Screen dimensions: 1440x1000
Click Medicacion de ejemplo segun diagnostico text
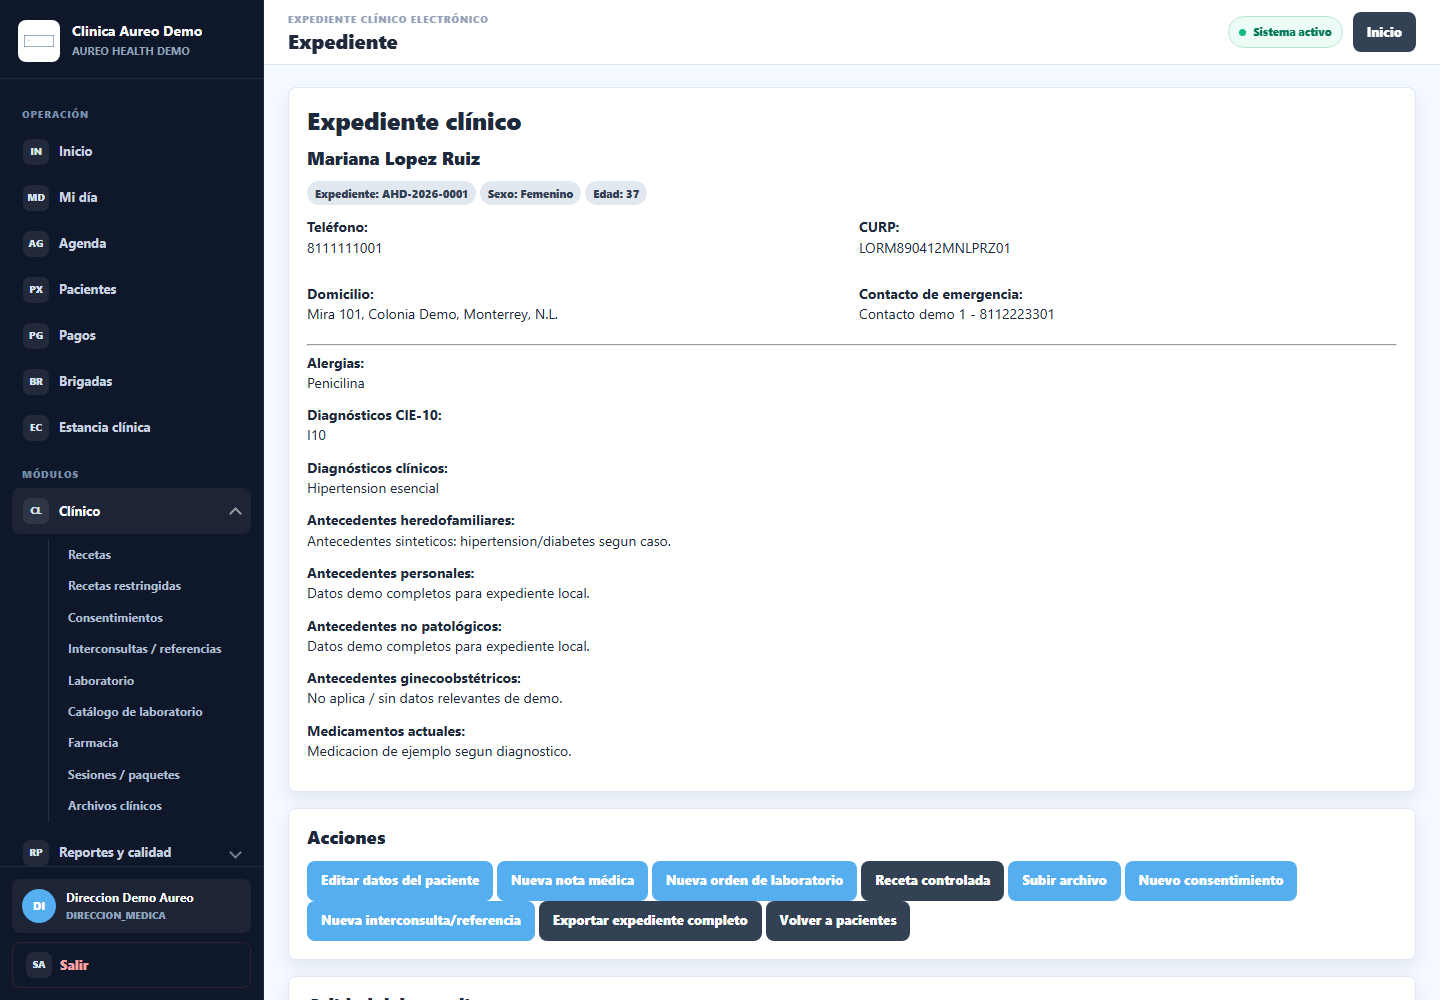(x=439, y=751)
